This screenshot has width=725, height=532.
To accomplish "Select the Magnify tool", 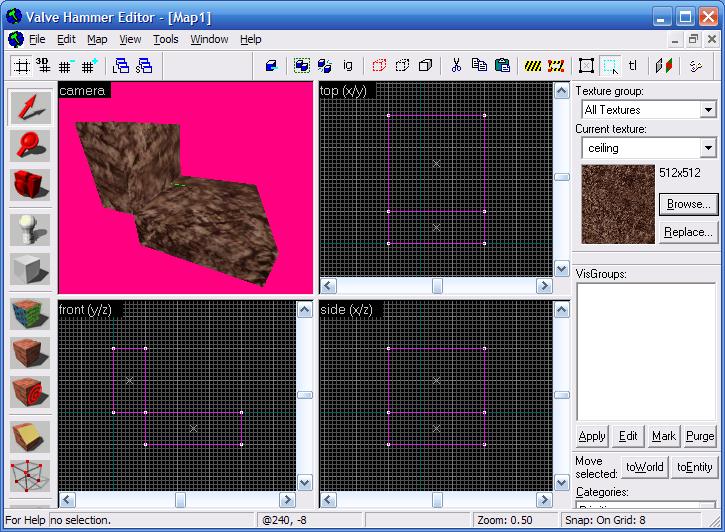I will coord(30,146).
